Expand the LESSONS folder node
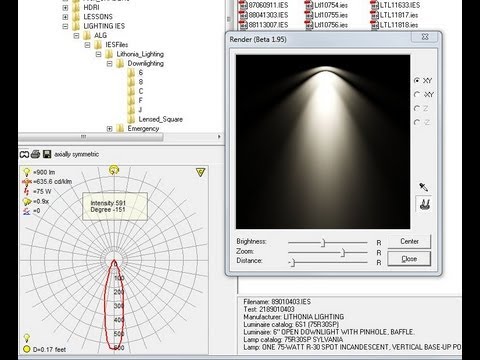 click(x=65, y=17)
